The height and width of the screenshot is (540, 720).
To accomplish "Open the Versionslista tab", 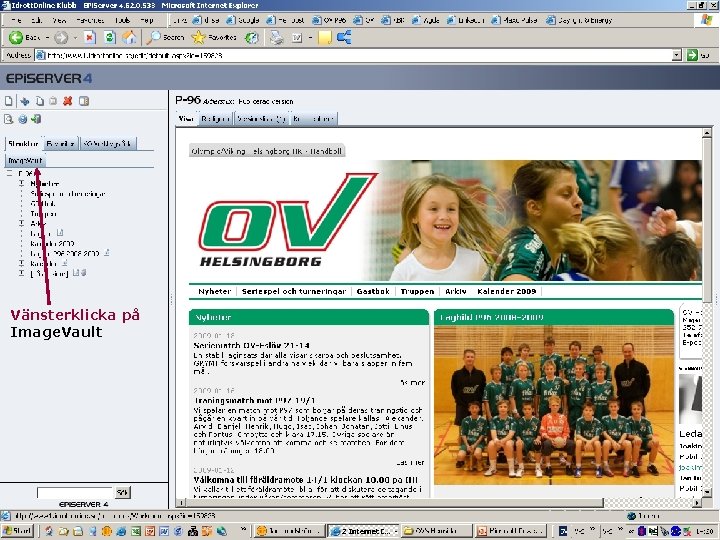I will click(x=262, y=119).
